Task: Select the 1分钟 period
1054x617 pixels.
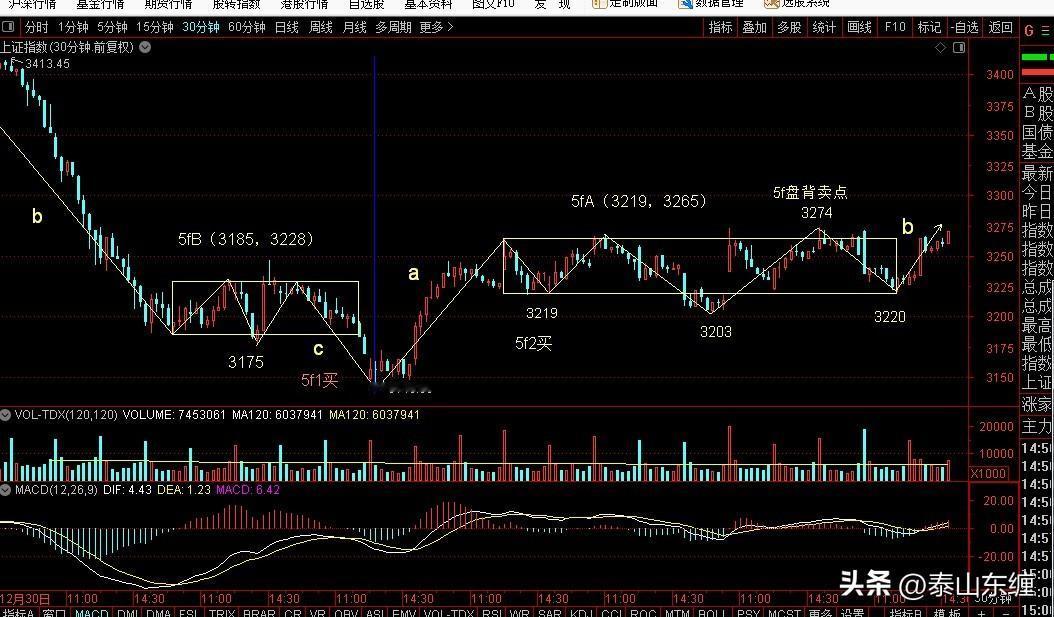Action: click(73, 28)
